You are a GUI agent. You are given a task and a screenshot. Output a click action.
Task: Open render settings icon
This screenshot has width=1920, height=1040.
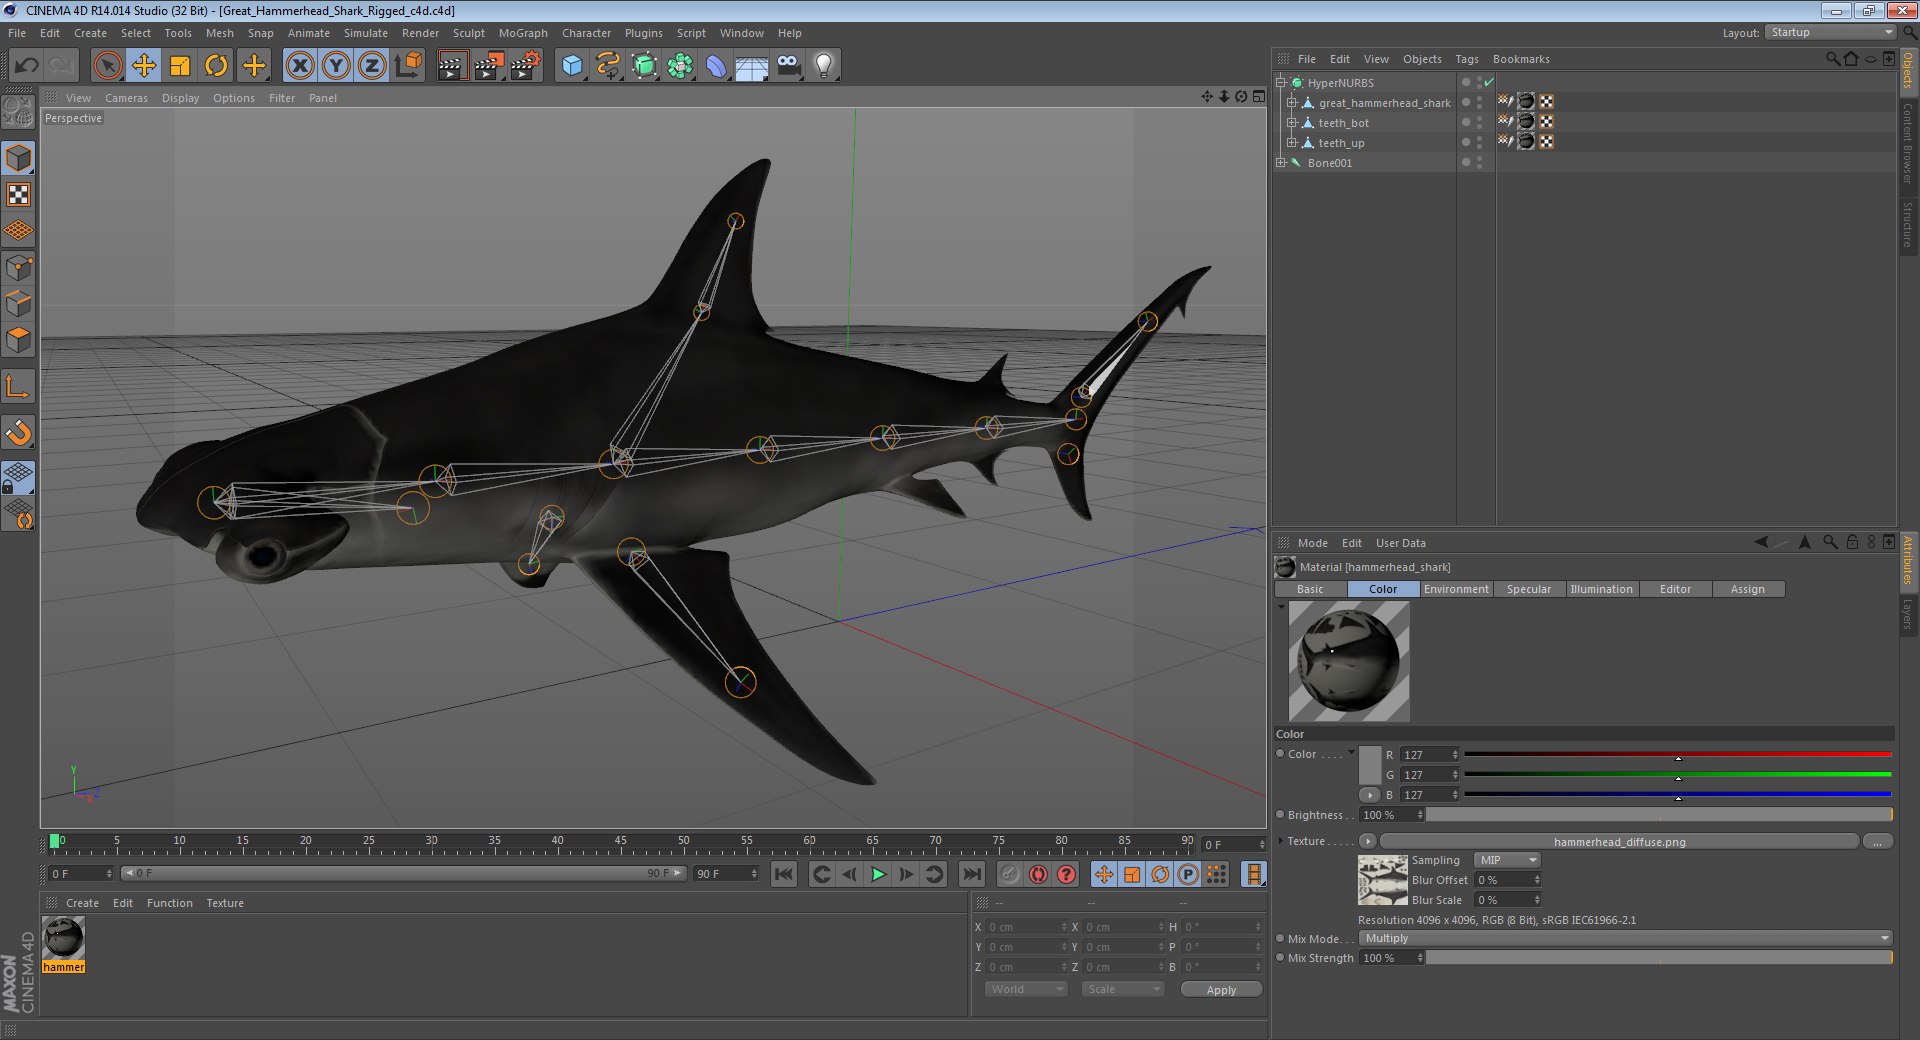point(525,66)
